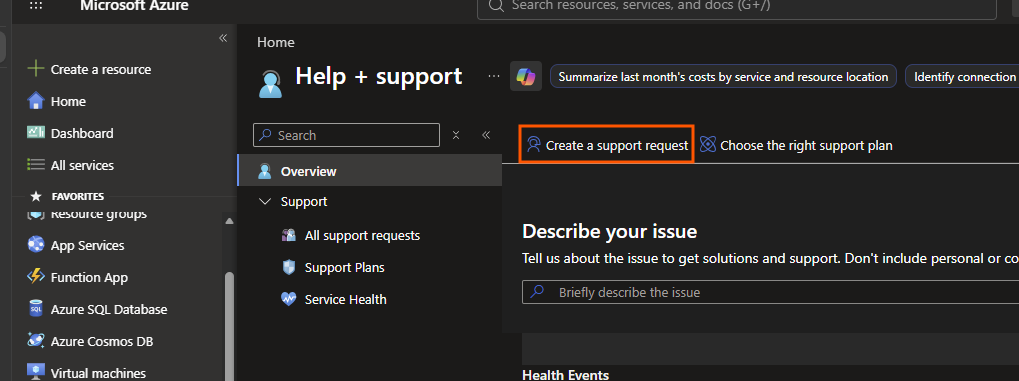Click the Support group label

[x=303, y=202]
